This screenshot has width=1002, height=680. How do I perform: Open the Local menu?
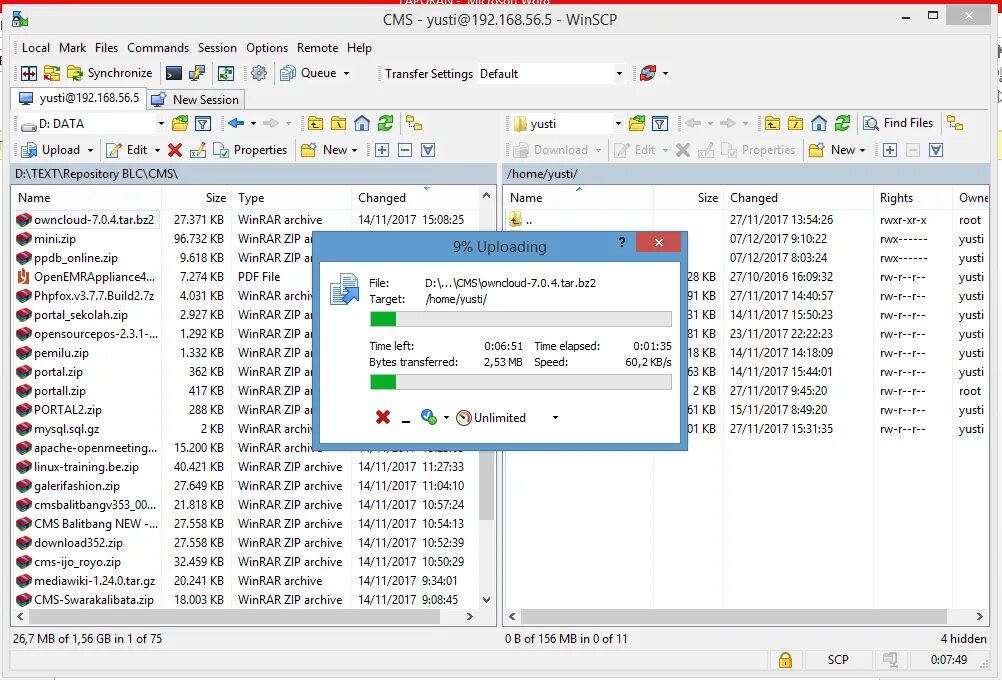click(x=35, y=48)
